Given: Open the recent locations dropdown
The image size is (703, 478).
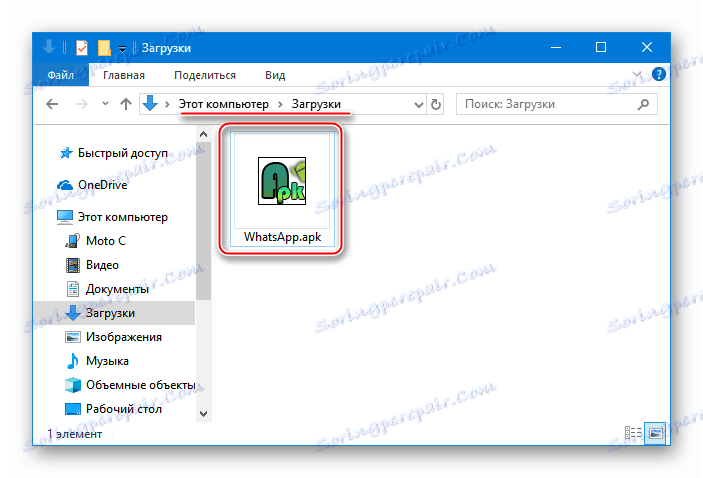Looking at the screenshot, I should tap(105, 104).
